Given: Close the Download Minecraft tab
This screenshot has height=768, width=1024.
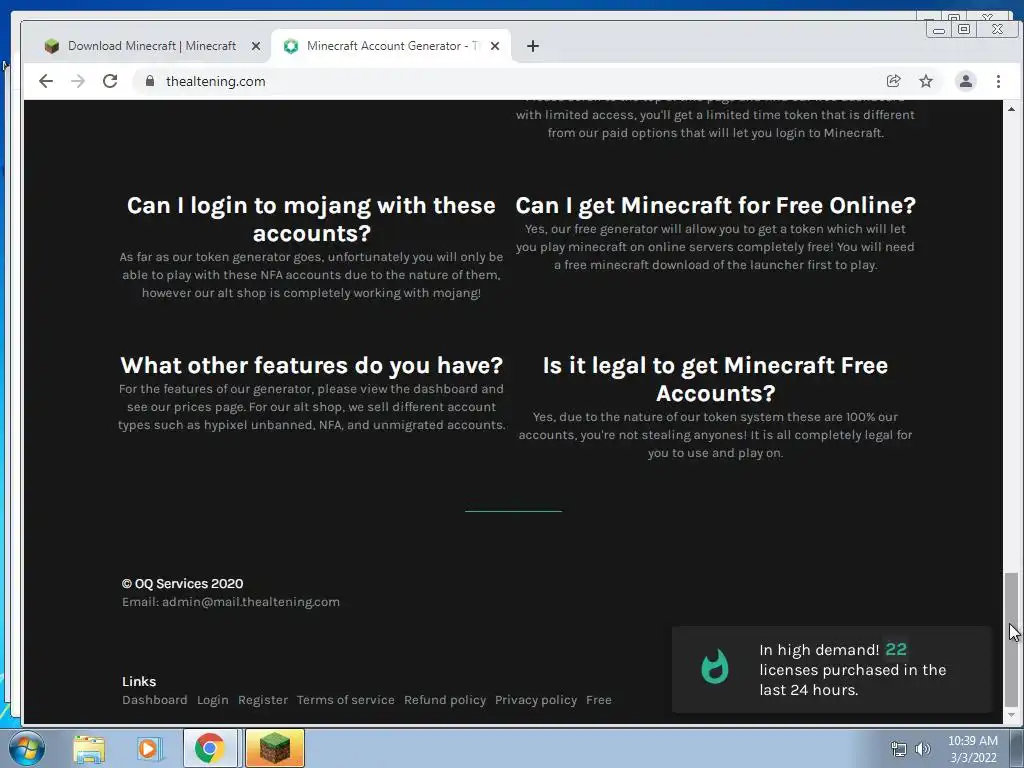Looking at the screenshot, I should point(256,46).
